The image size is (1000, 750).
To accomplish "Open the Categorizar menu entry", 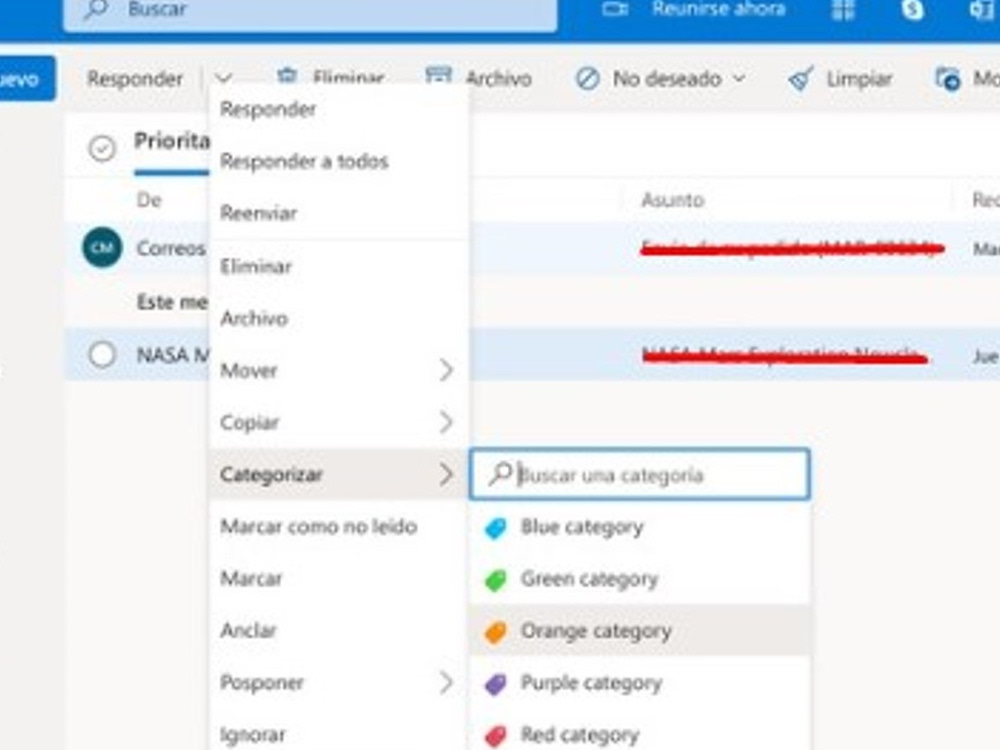I will pyautogui.click(x=271, y=474).
